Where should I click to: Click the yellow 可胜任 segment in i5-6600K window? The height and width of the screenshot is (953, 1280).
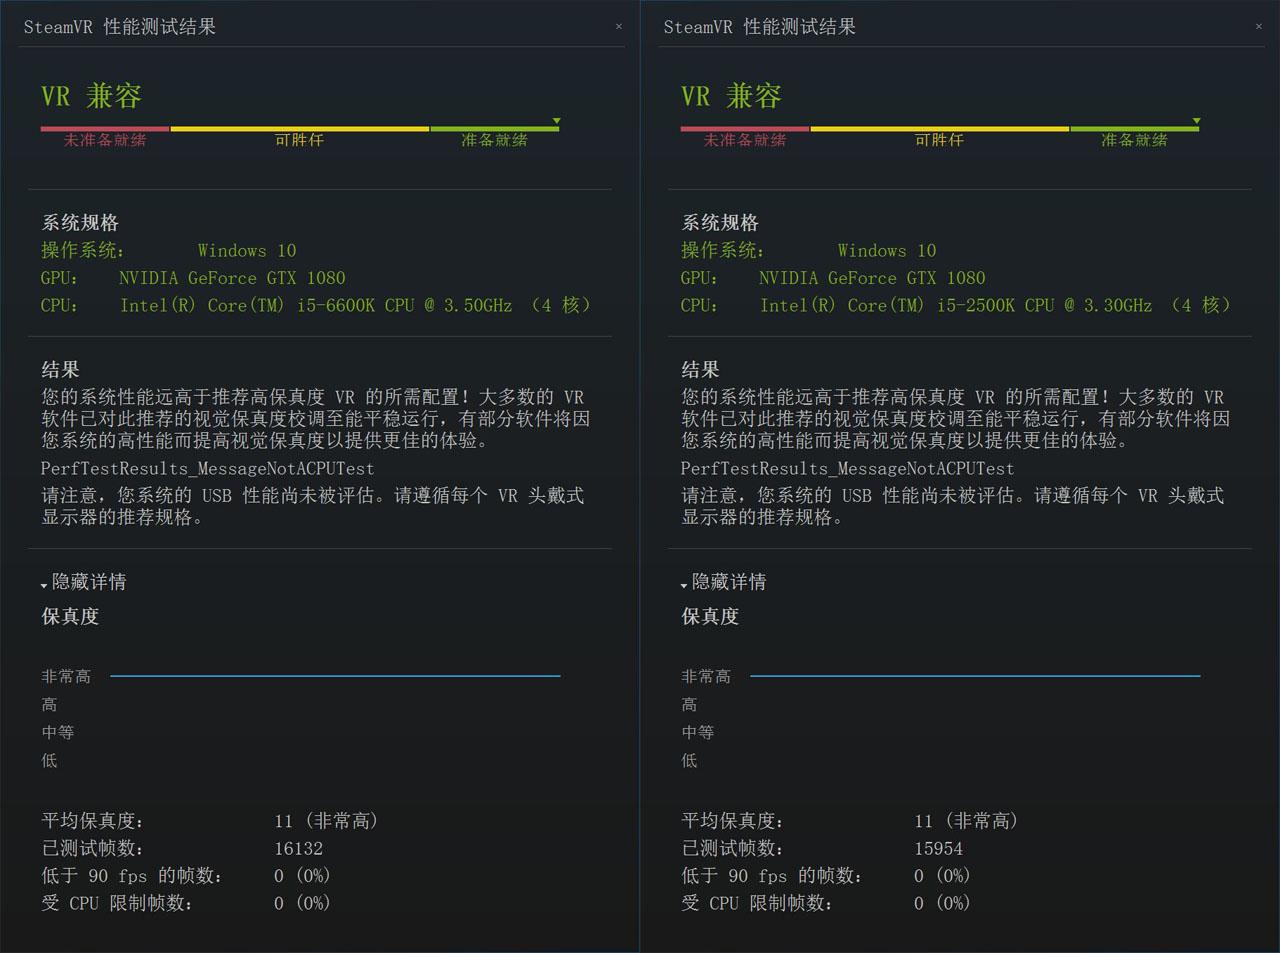[299, 129]
